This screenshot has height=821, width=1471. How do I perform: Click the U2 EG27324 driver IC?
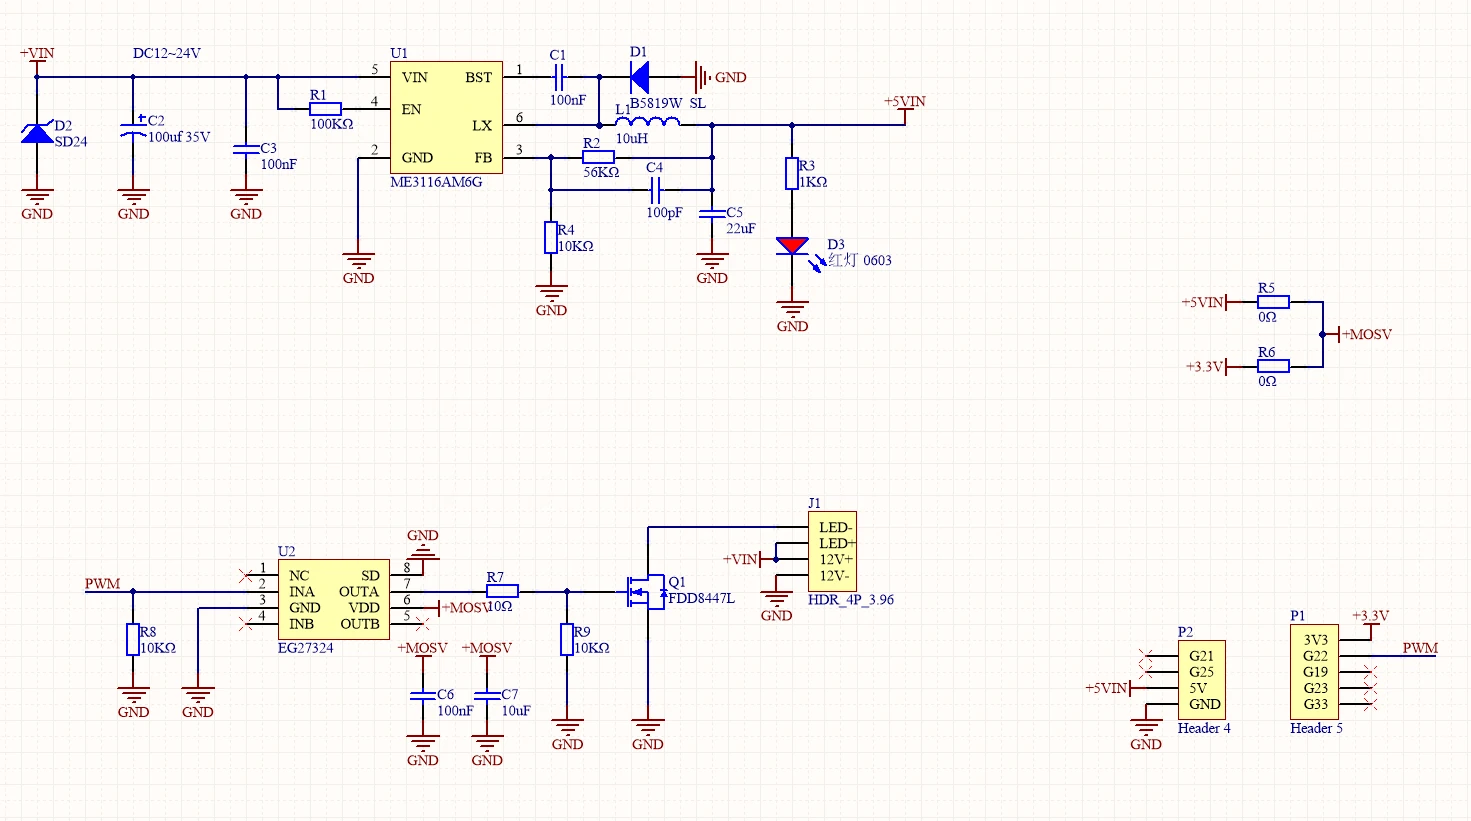click(333, 599)
